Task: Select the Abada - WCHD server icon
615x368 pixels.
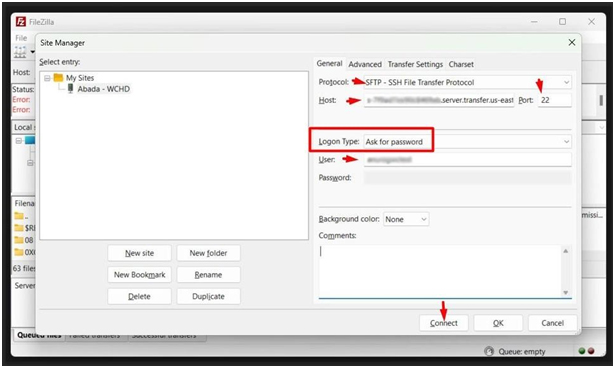Action: tap(71, 89)
